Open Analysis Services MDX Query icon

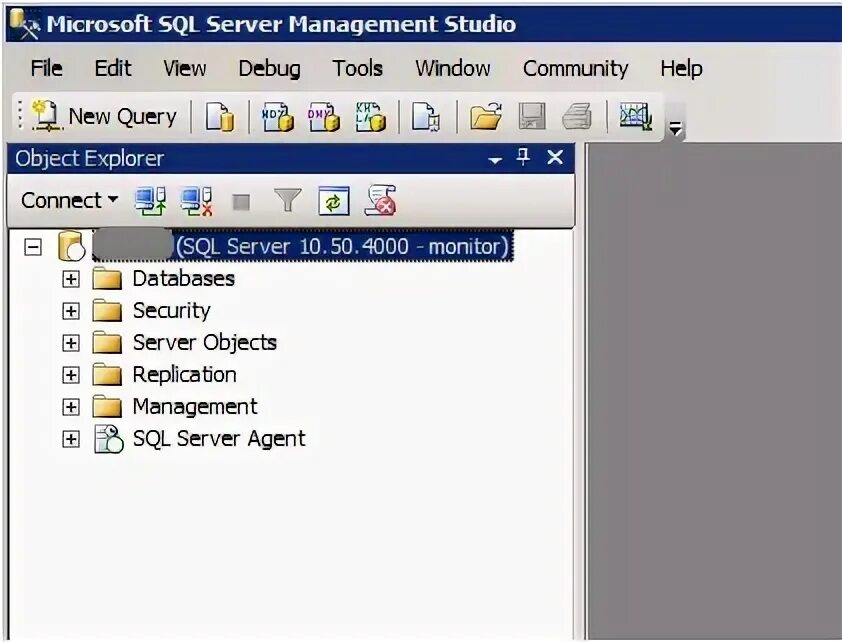pyautogui.click(x=278, y=116)
